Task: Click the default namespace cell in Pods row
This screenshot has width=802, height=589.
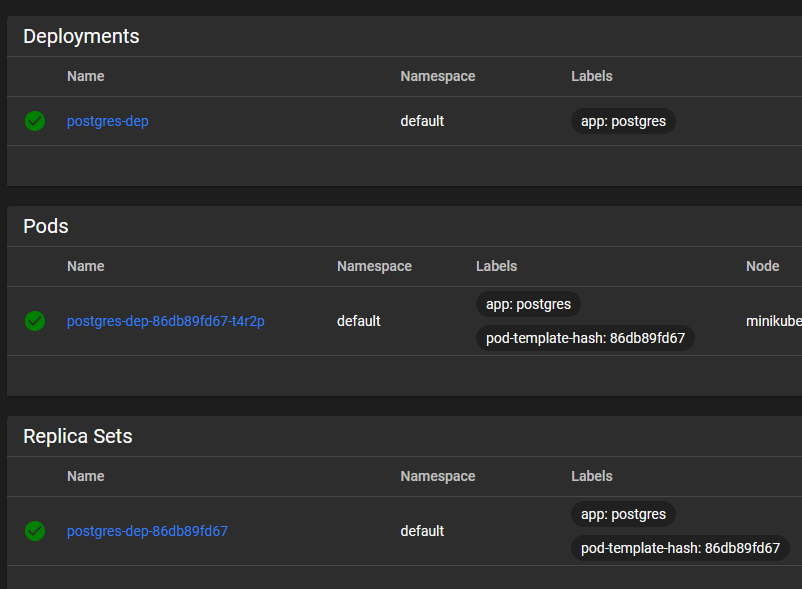Action: (359, 321)
